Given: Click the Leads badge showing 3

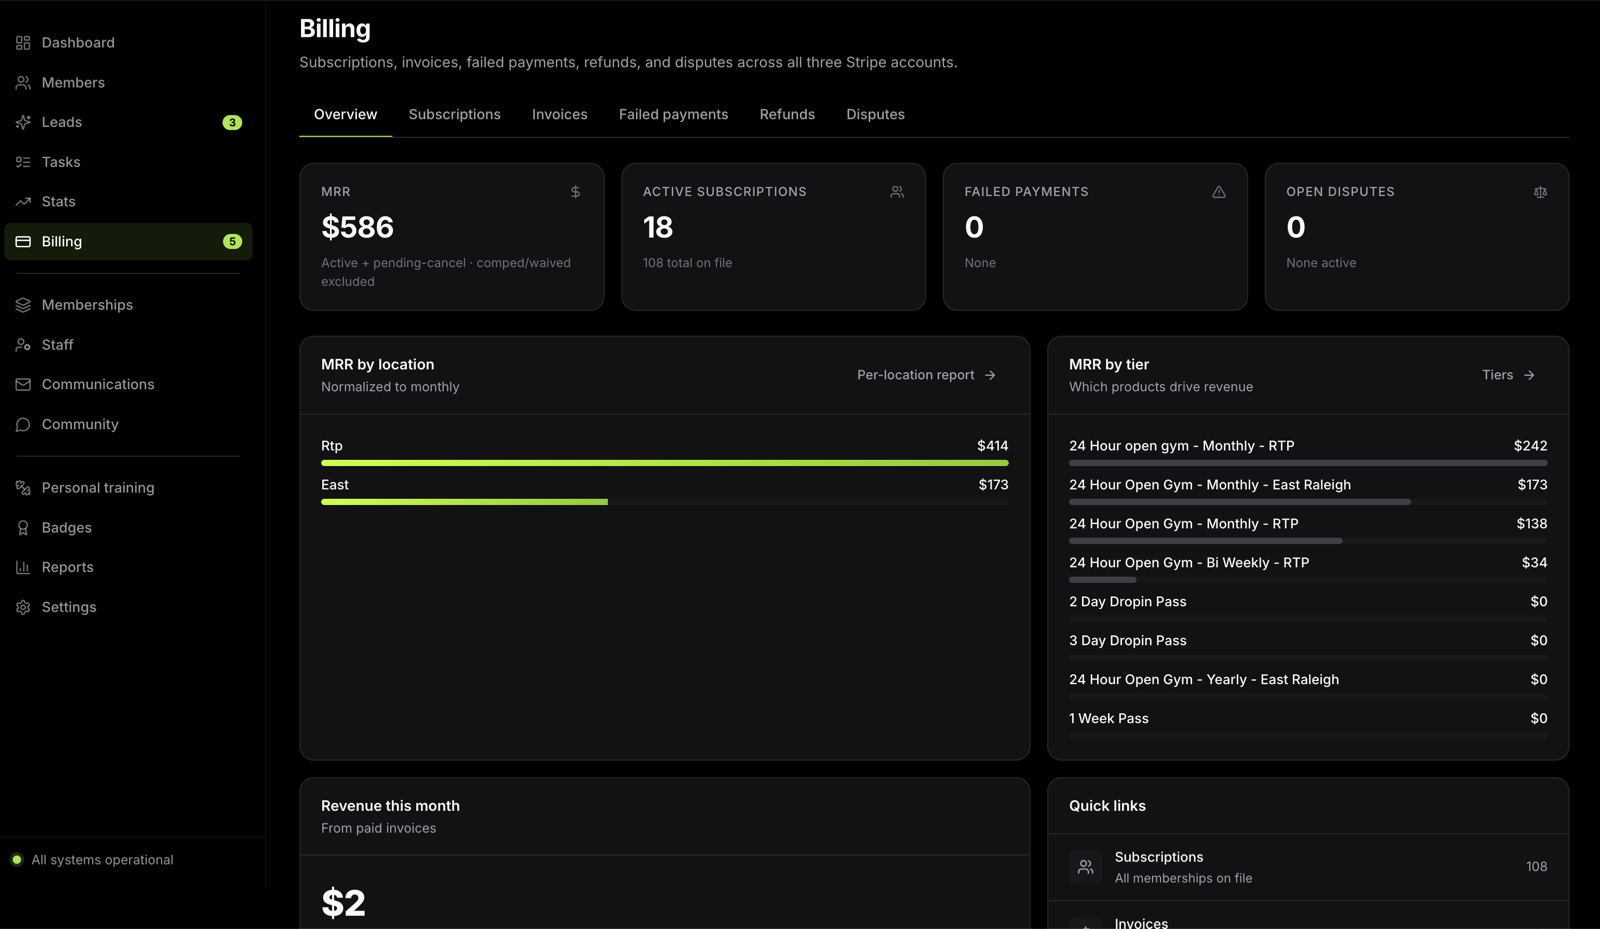Looking at the screenshot, I should pos(232,123).
